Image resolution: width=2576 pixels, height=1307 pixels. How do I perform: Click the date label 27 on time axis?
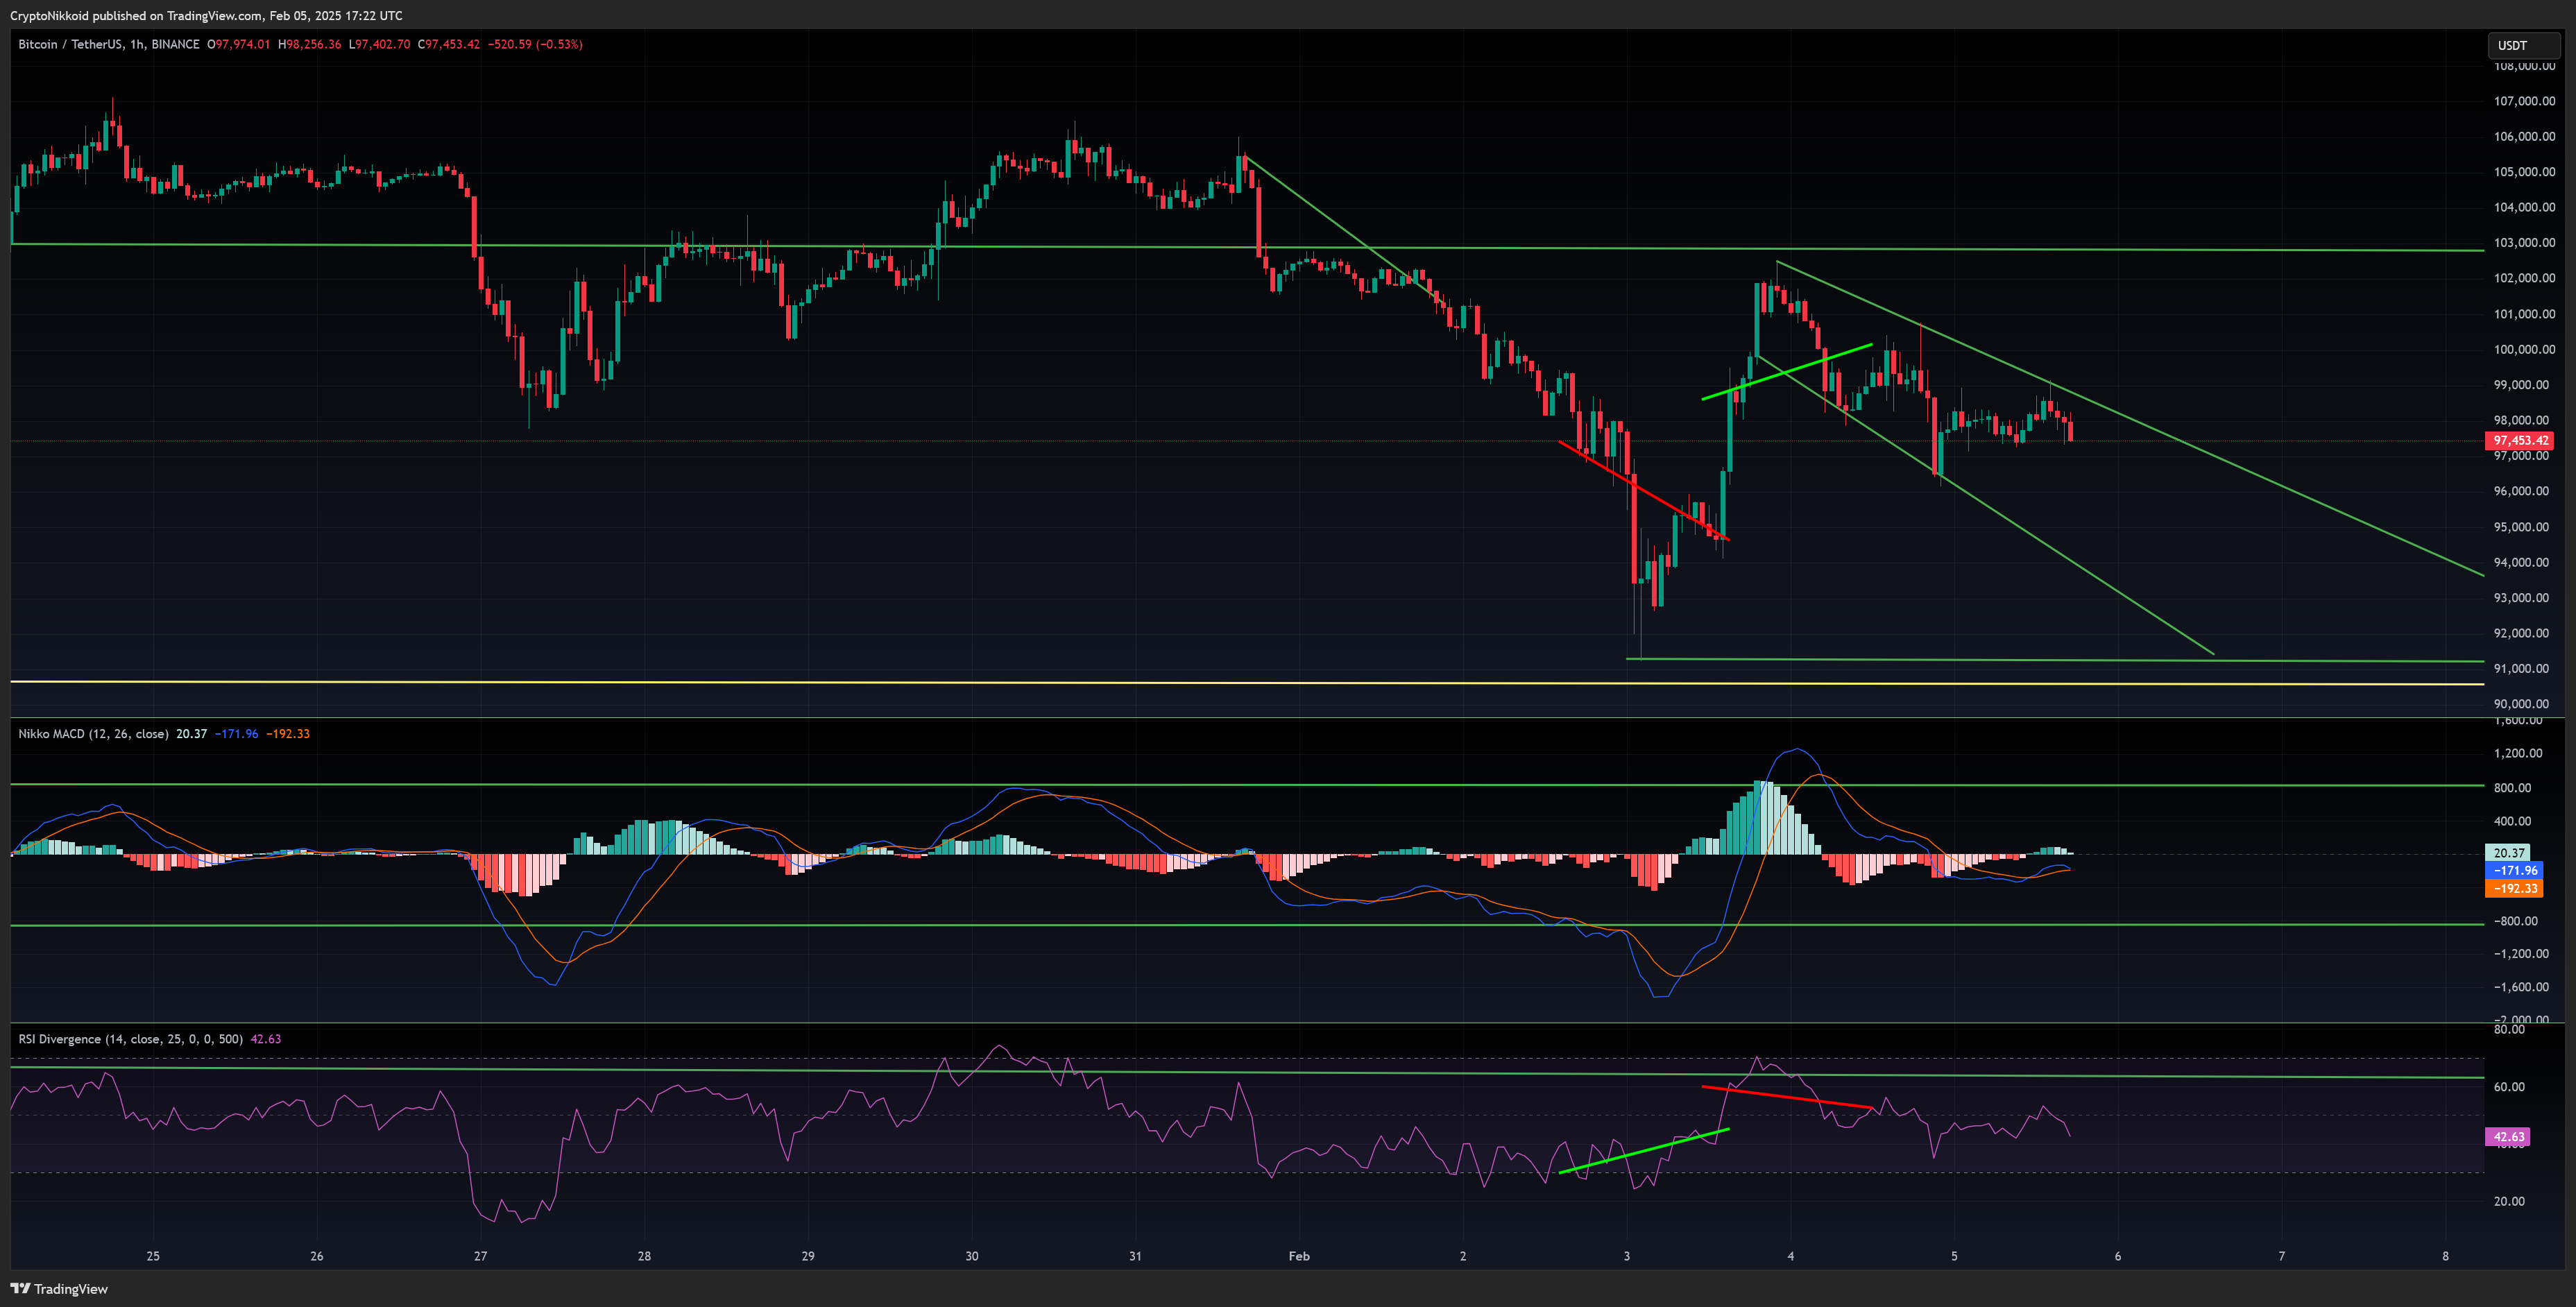481,1256
